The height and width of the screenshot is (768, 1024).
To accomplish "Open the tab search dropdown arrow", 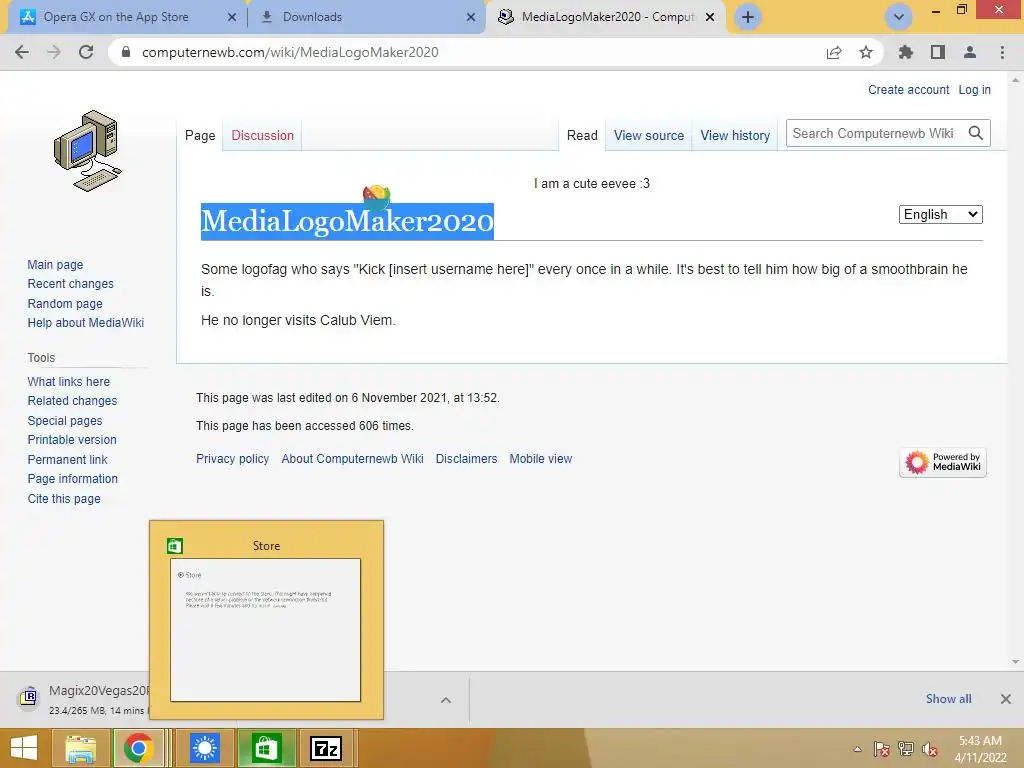I will [899, 17].
